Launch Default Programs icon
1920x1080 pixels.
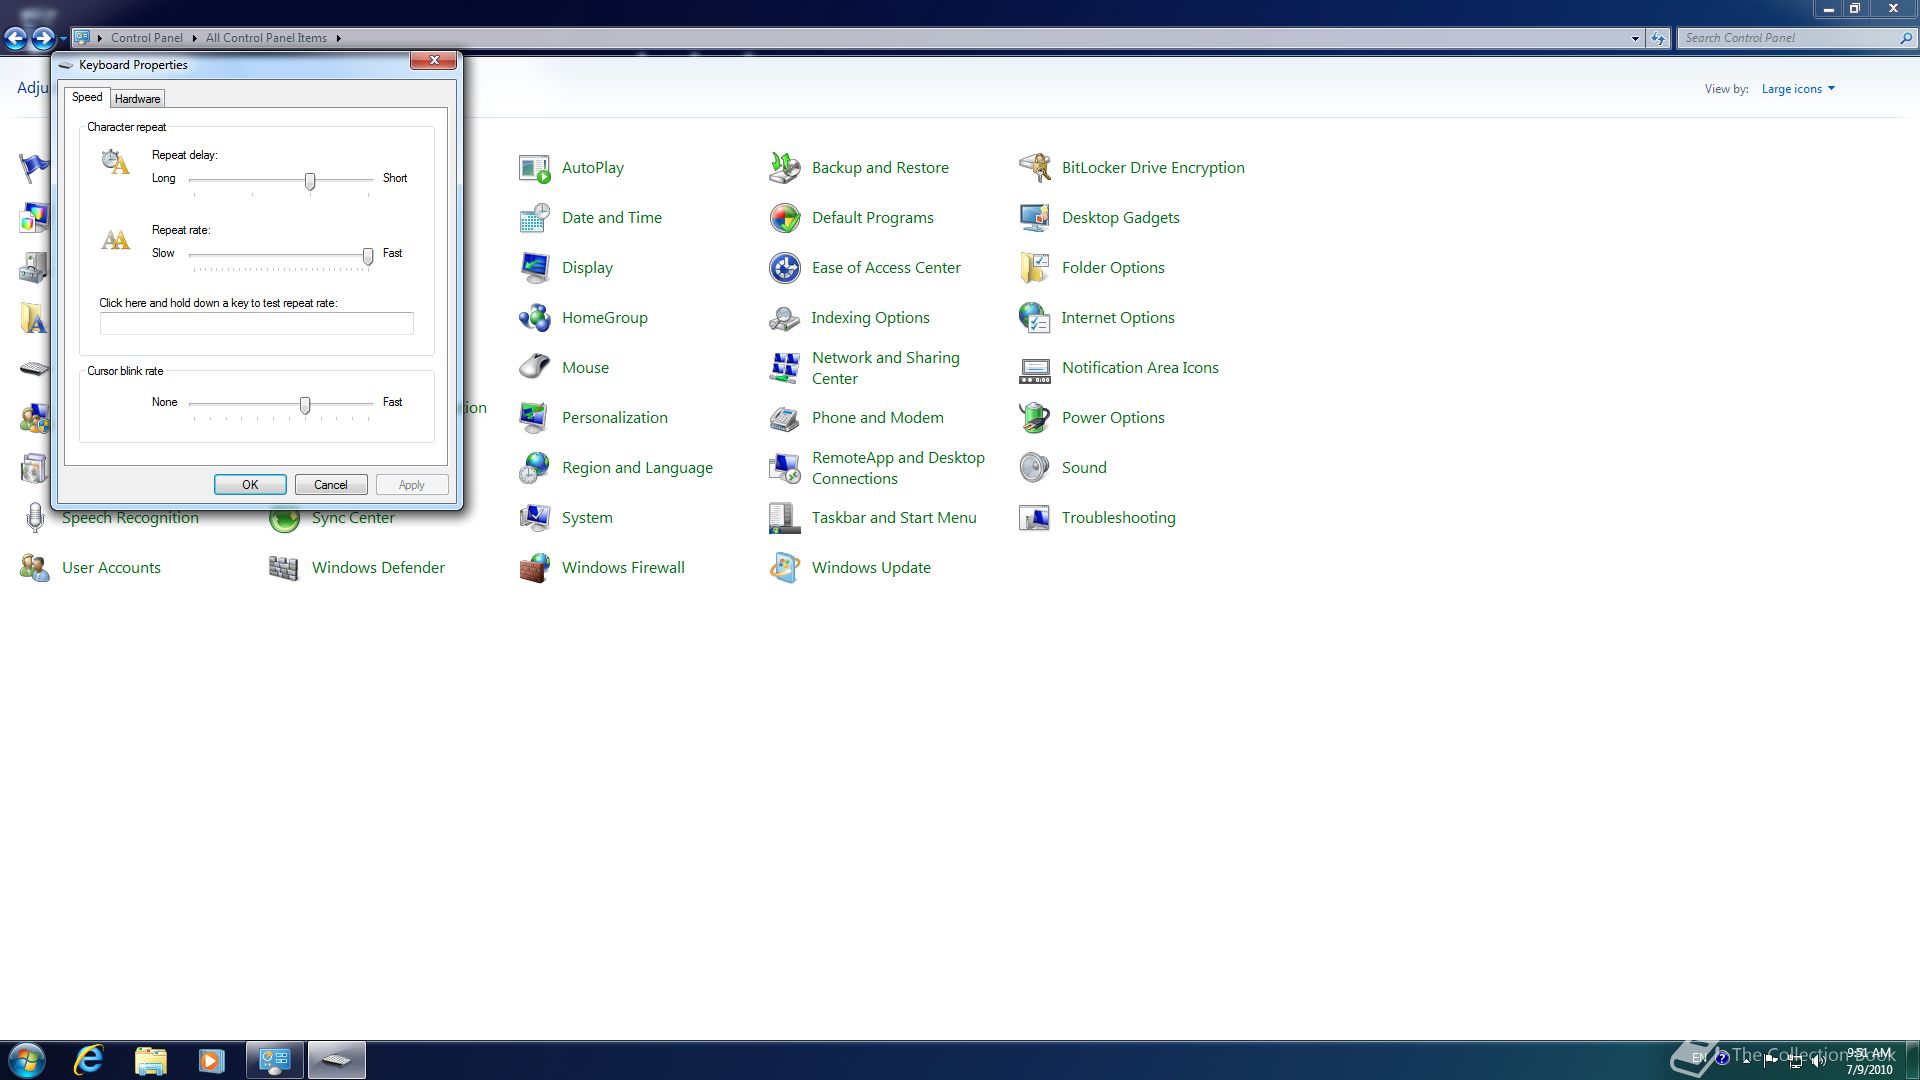[785, 218]
